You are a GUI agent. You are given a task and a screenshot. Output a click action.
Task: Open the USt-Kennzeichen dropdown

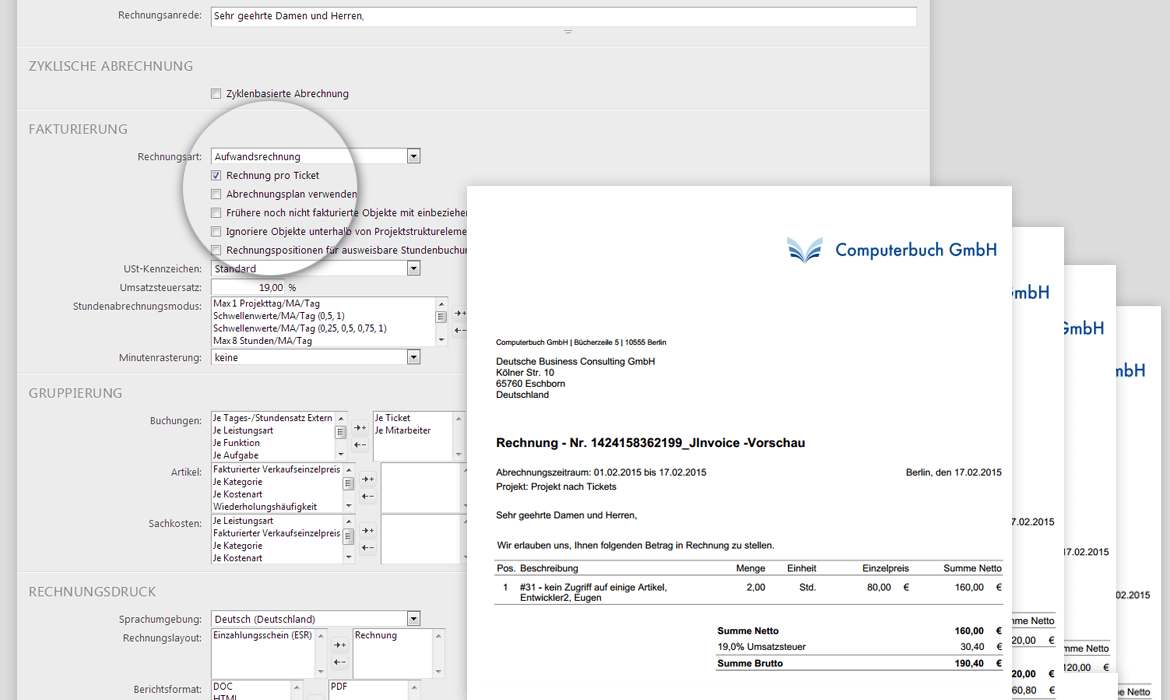413,268
